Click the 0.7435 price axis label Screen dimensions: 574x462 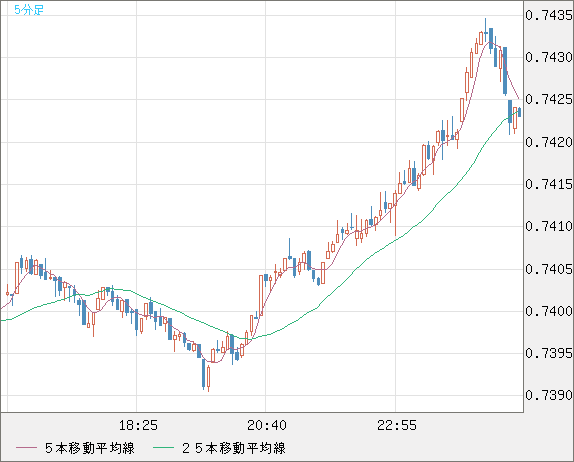point(549,15)
